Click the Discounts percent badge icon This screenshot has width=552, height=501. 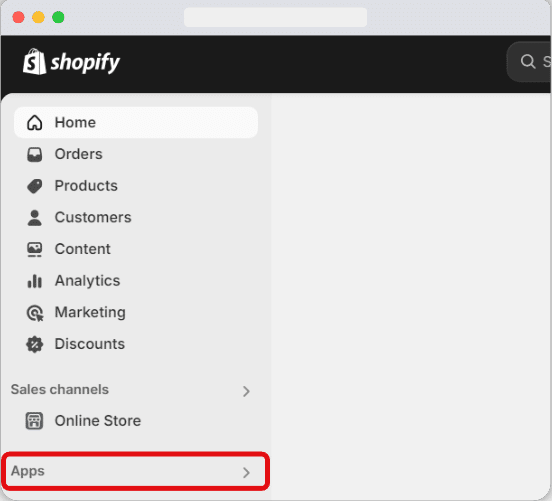(x=34, y=344)
